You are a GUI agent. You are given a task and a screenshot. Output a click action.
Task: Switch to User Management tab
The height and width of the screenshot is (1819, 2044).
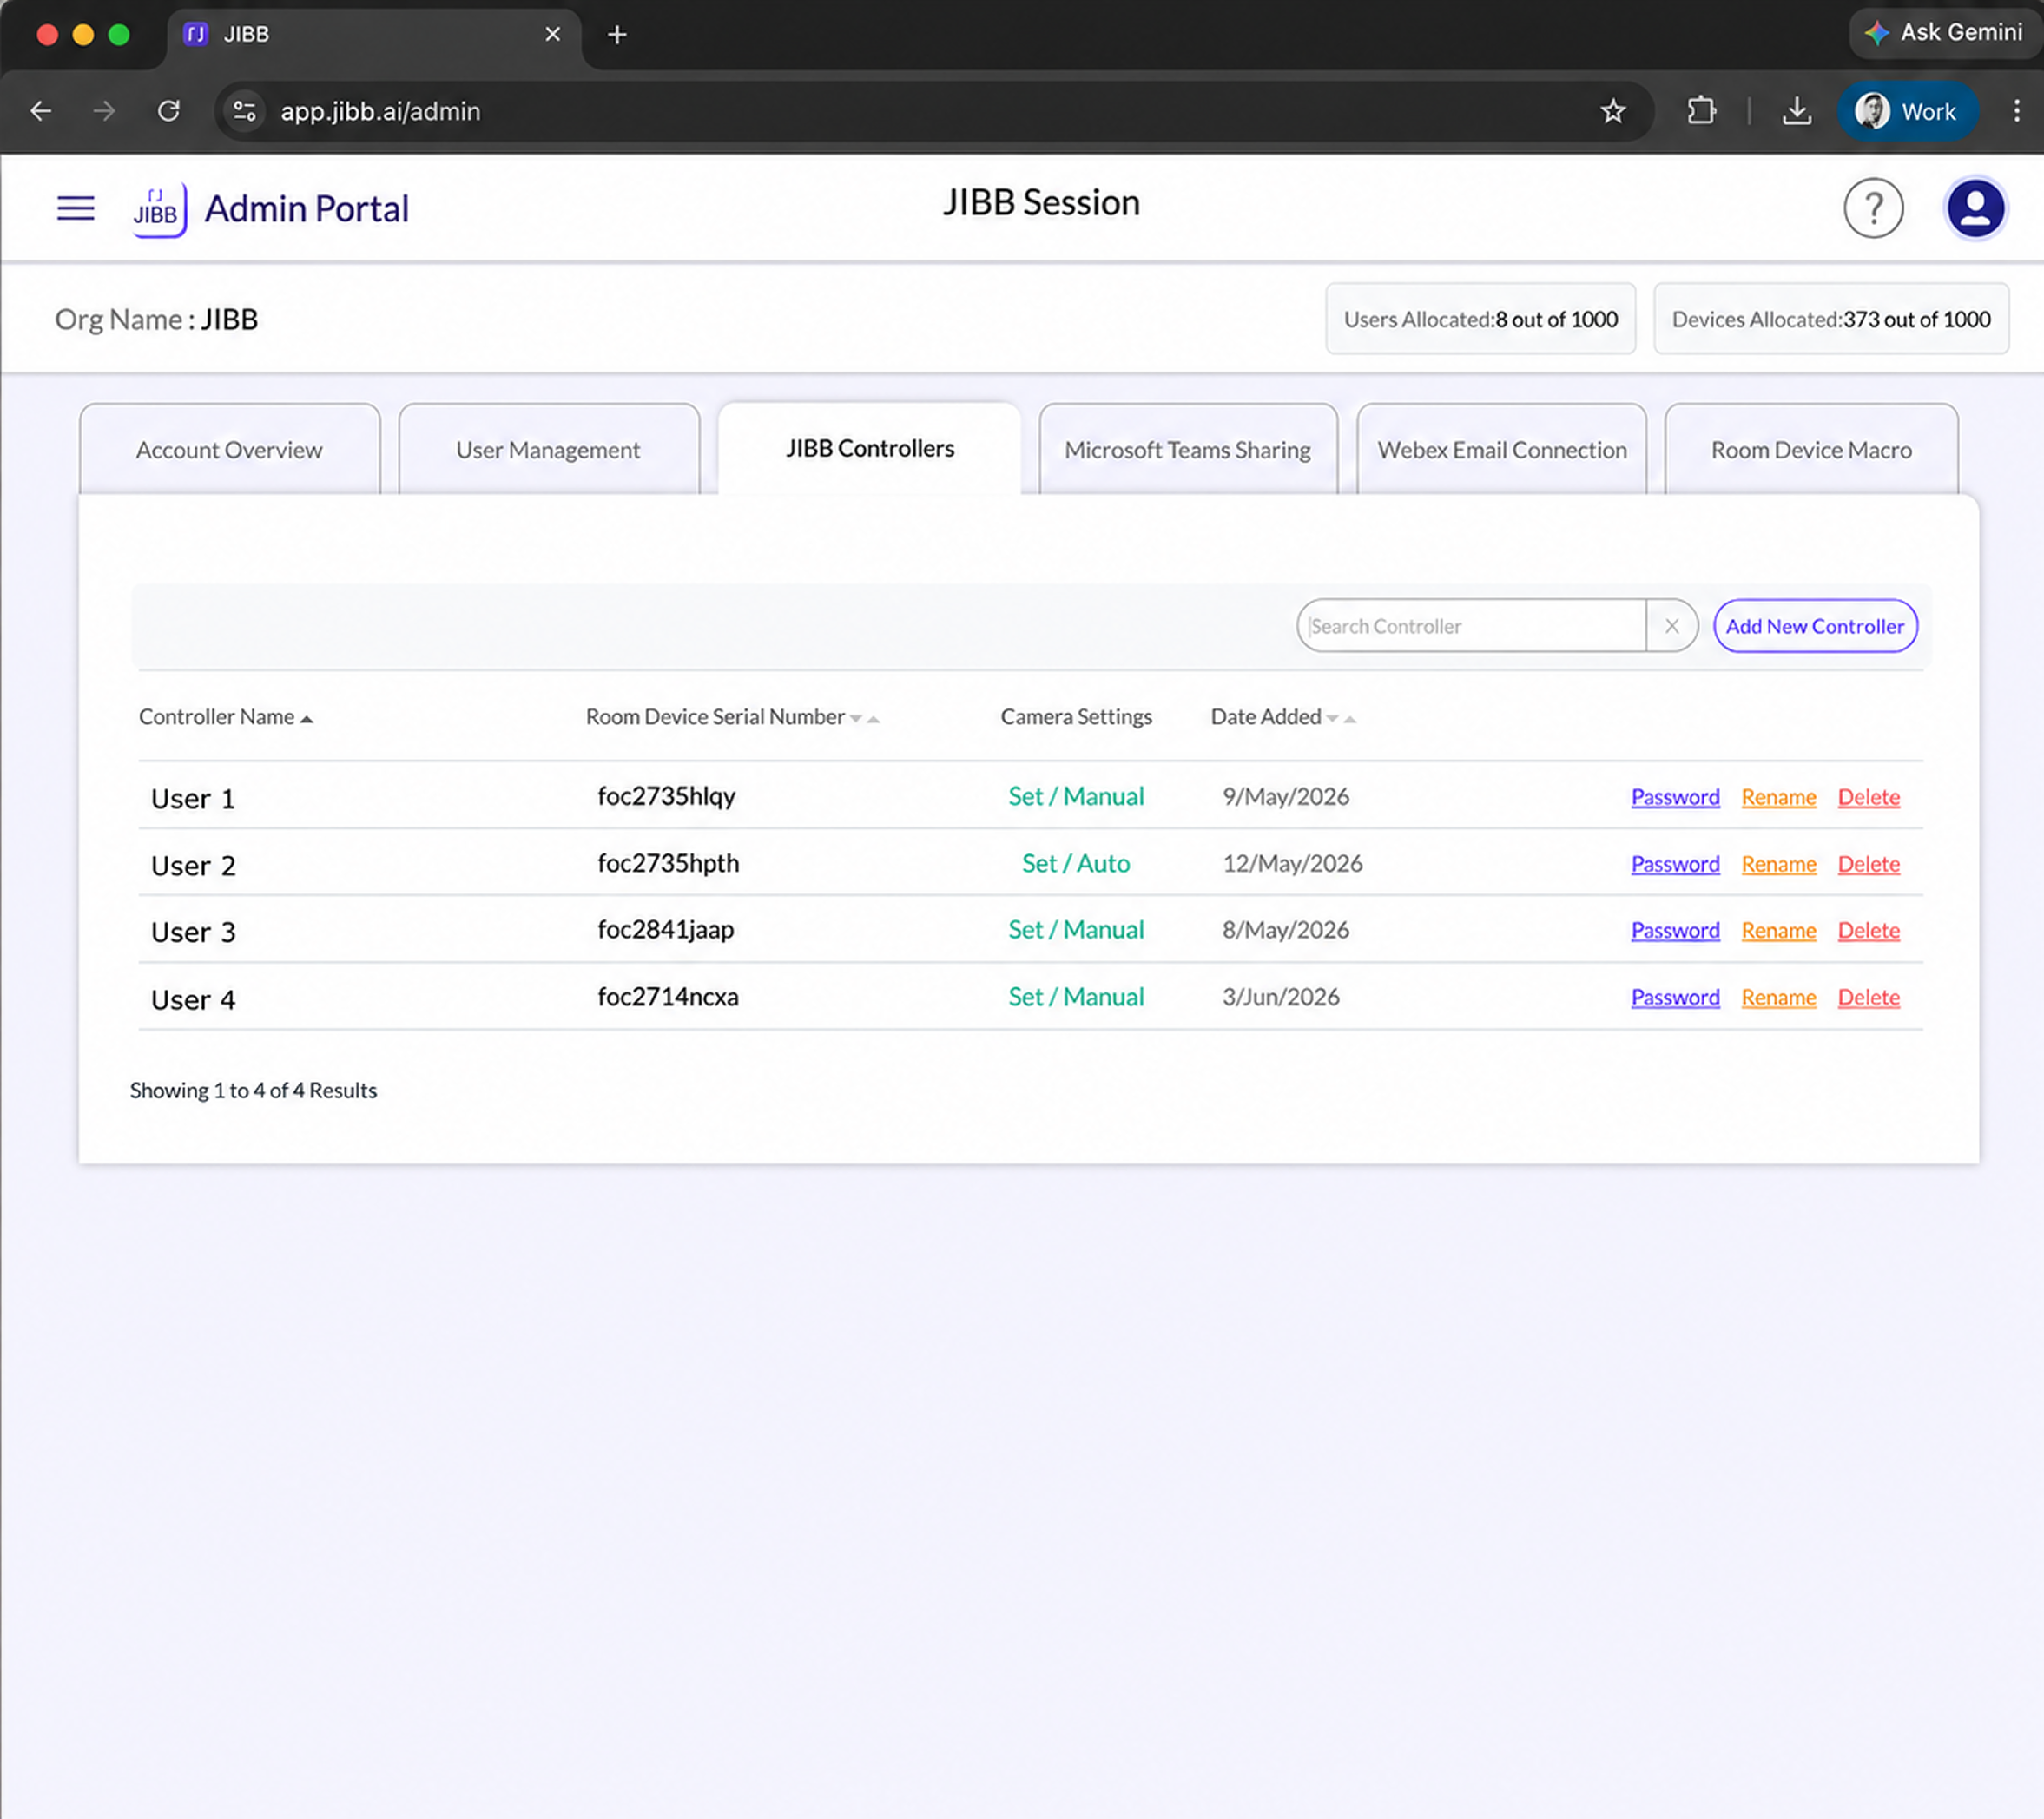[548, 450]
